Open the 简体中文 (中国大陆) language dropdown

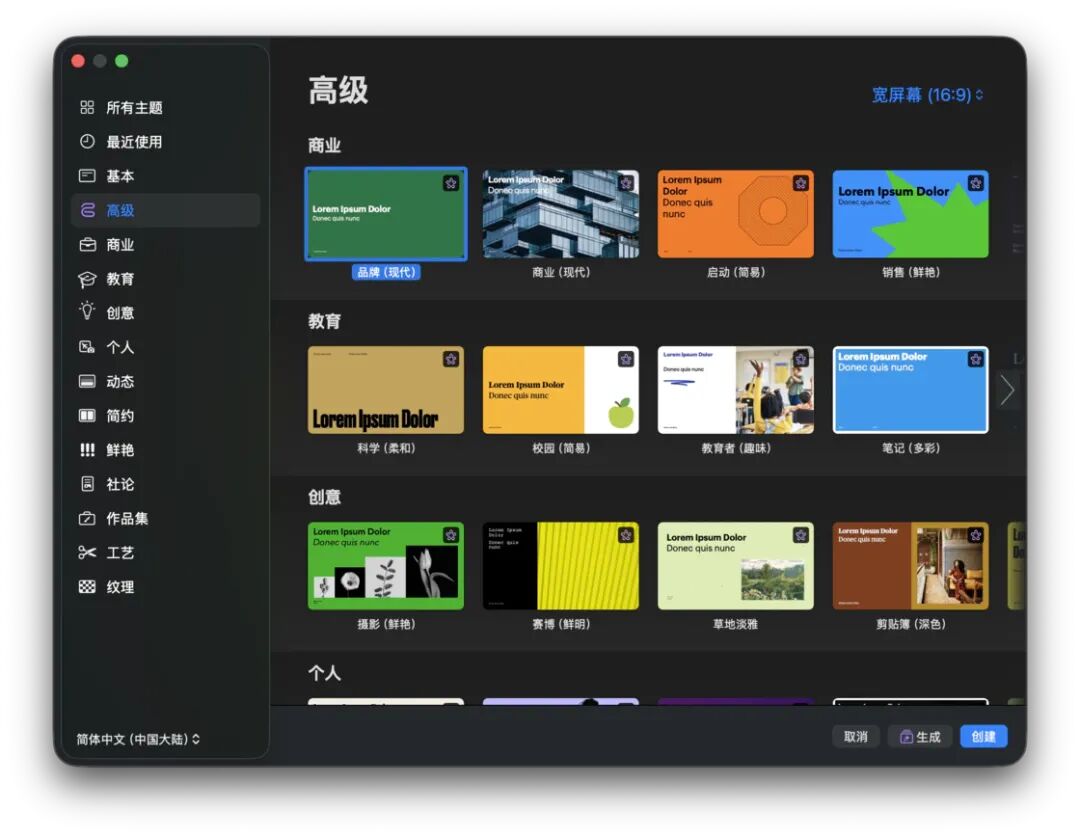[138, 739]
